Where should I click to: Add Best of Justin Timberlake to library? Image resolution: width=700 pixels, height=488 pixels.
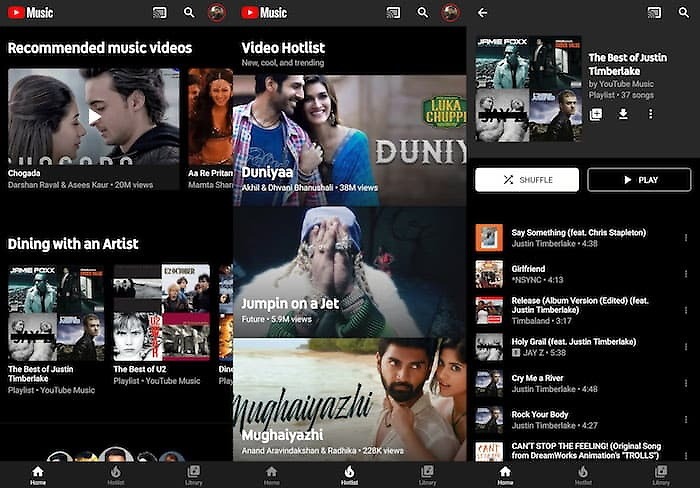click(596, 114)
